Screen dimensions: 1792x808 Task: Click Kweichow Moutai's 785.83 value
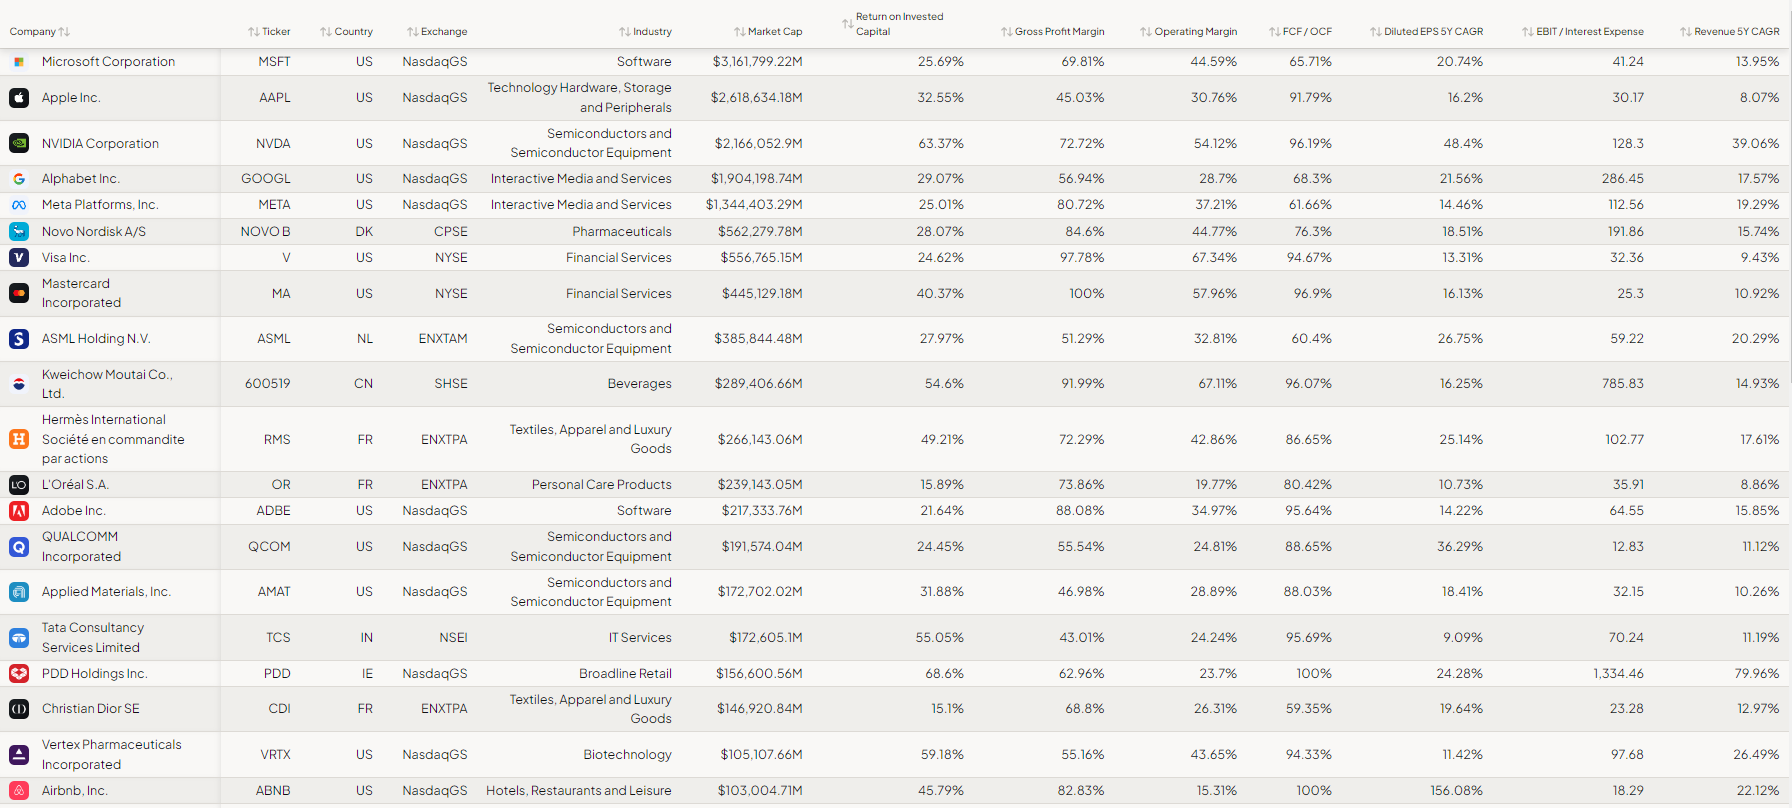1623,384
